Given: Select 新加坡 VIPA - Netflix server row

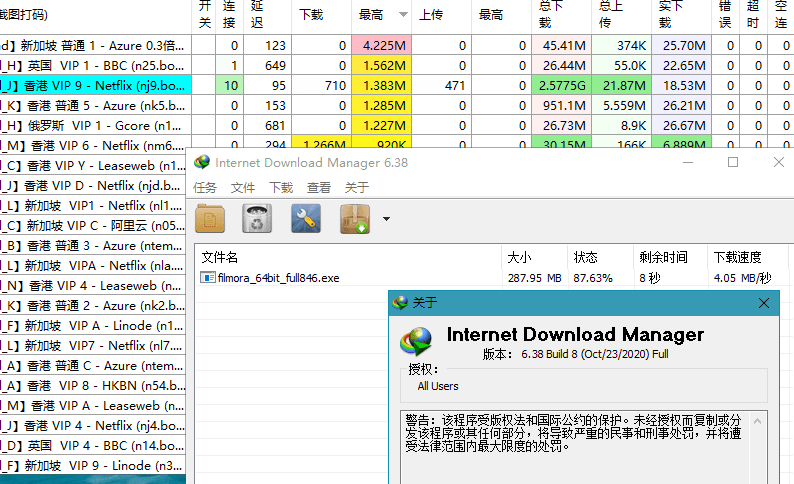Looking at the screenshot, I should tap(93, 265).
